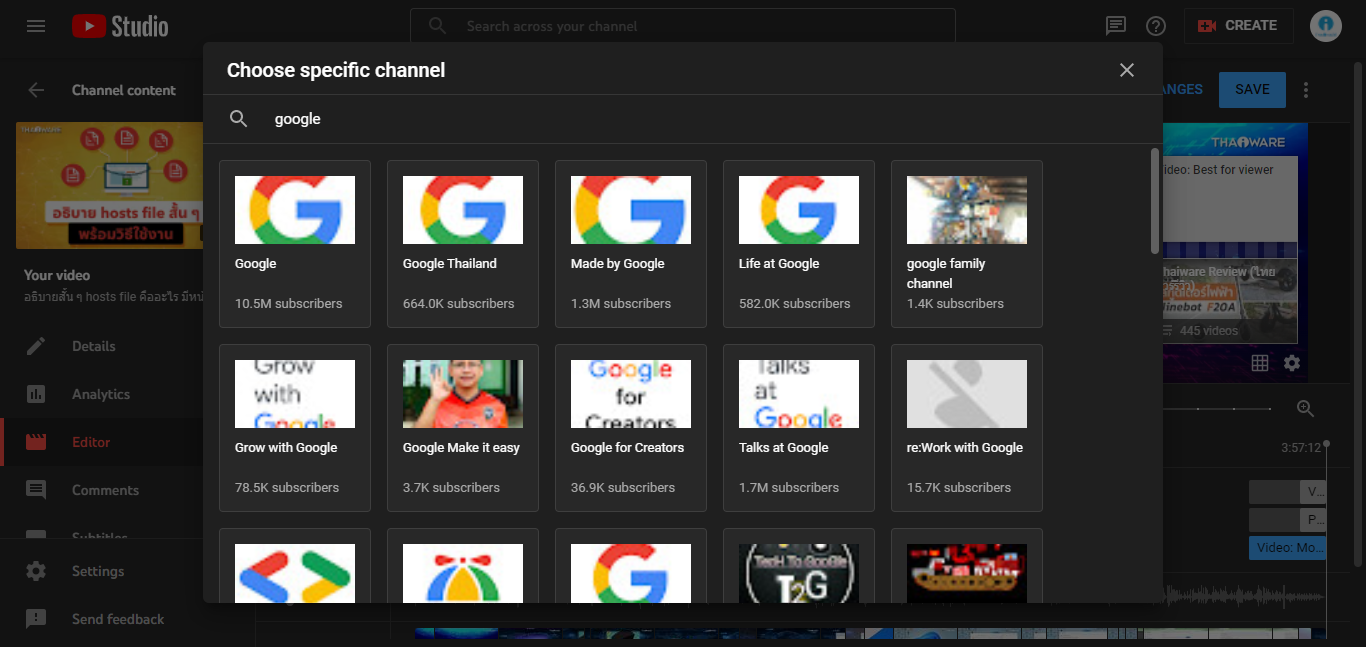Click the Details pencil icon

pyautogui.click(x=36, y=346)
